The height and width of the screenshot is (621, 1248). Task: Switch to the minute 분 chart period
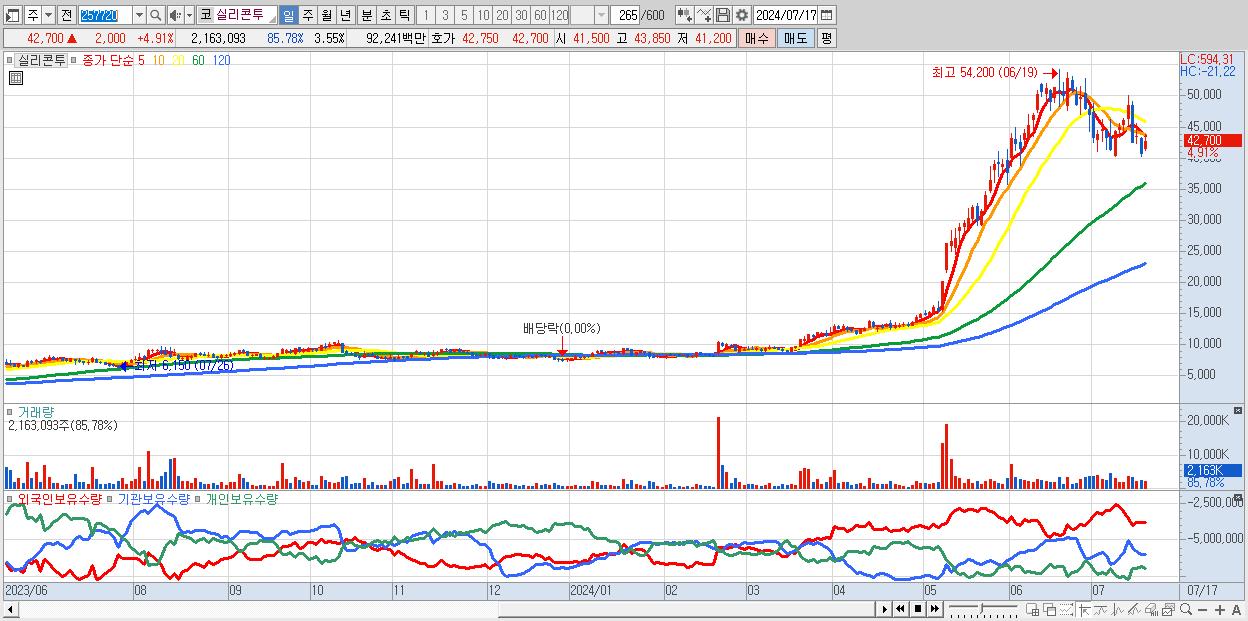click(x=366, y=15)
